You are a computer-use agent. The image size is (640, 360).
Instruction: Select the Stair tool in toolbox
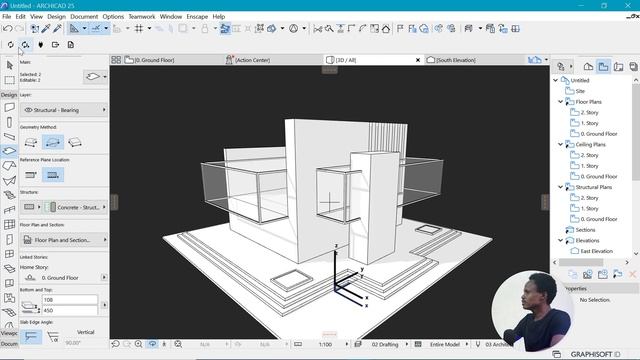[x=9, y=195]
